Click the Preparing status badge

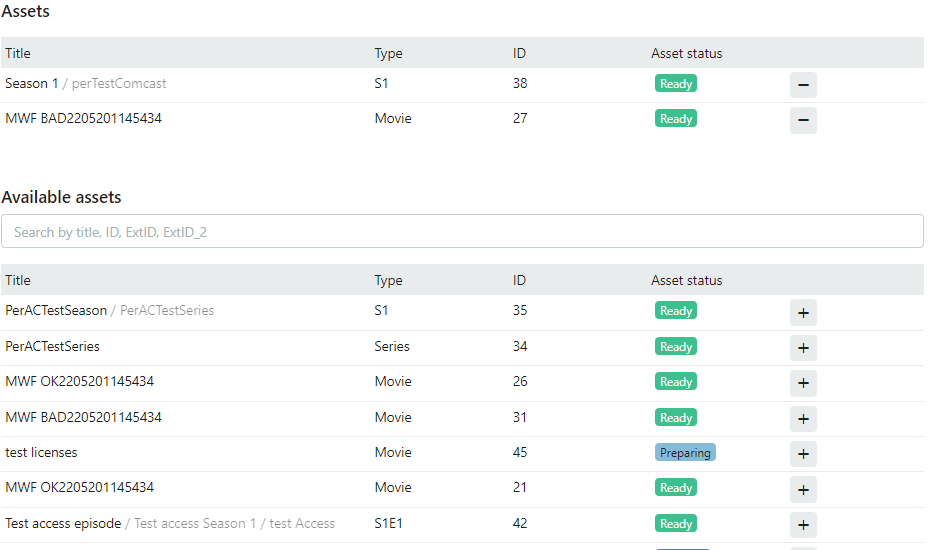685,453
